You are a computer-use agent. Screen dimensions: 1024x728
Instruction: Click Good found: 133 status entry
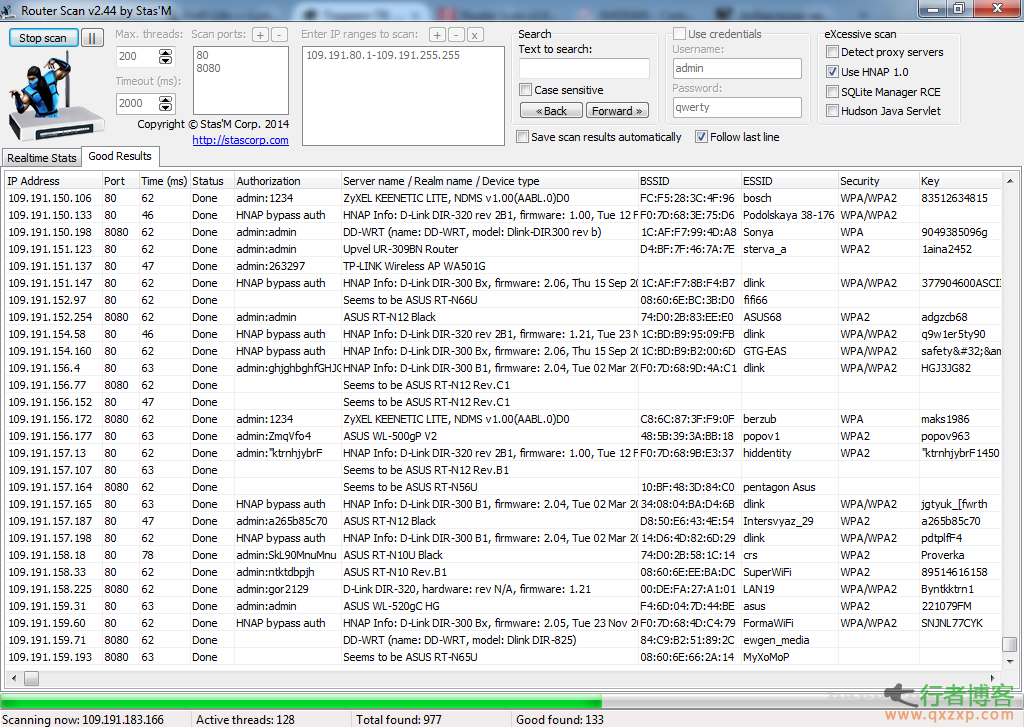pyautogui.click(x=560, y=720)
